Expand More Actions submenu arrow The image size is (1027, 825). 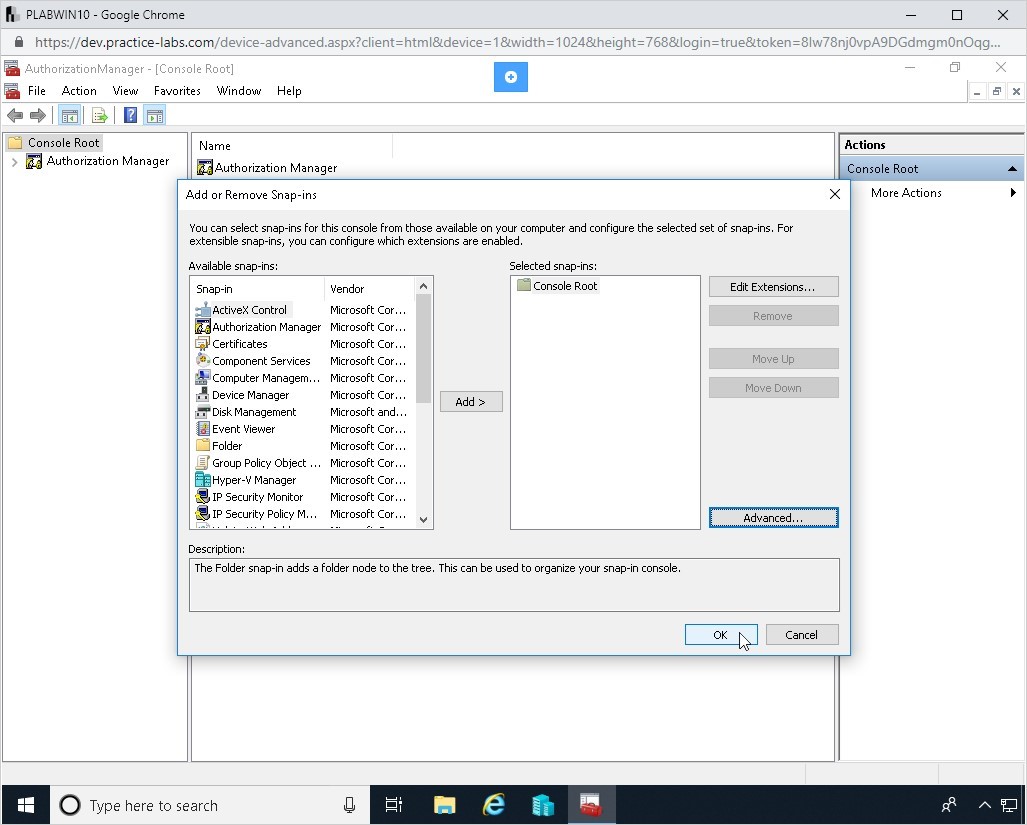(1013, 192)
